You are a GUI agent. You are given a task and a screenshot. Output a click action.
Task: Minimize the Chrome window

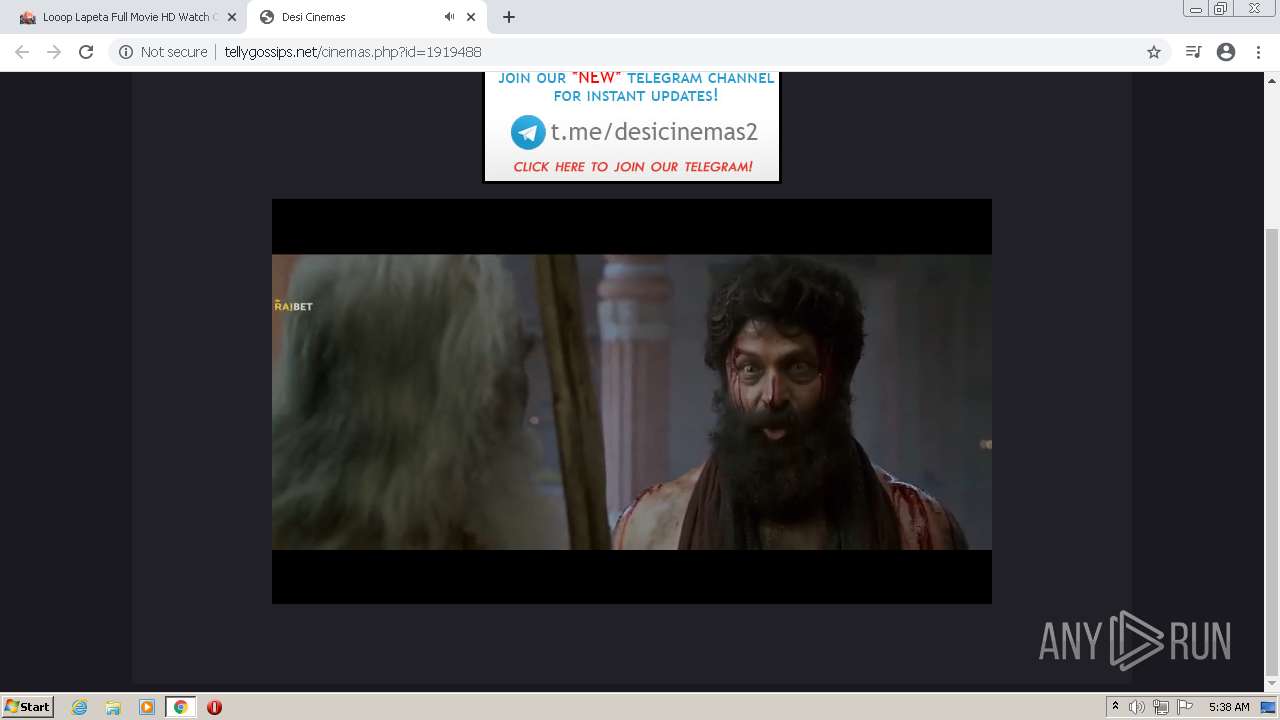pyautogui.click(x=1195, y=9)
